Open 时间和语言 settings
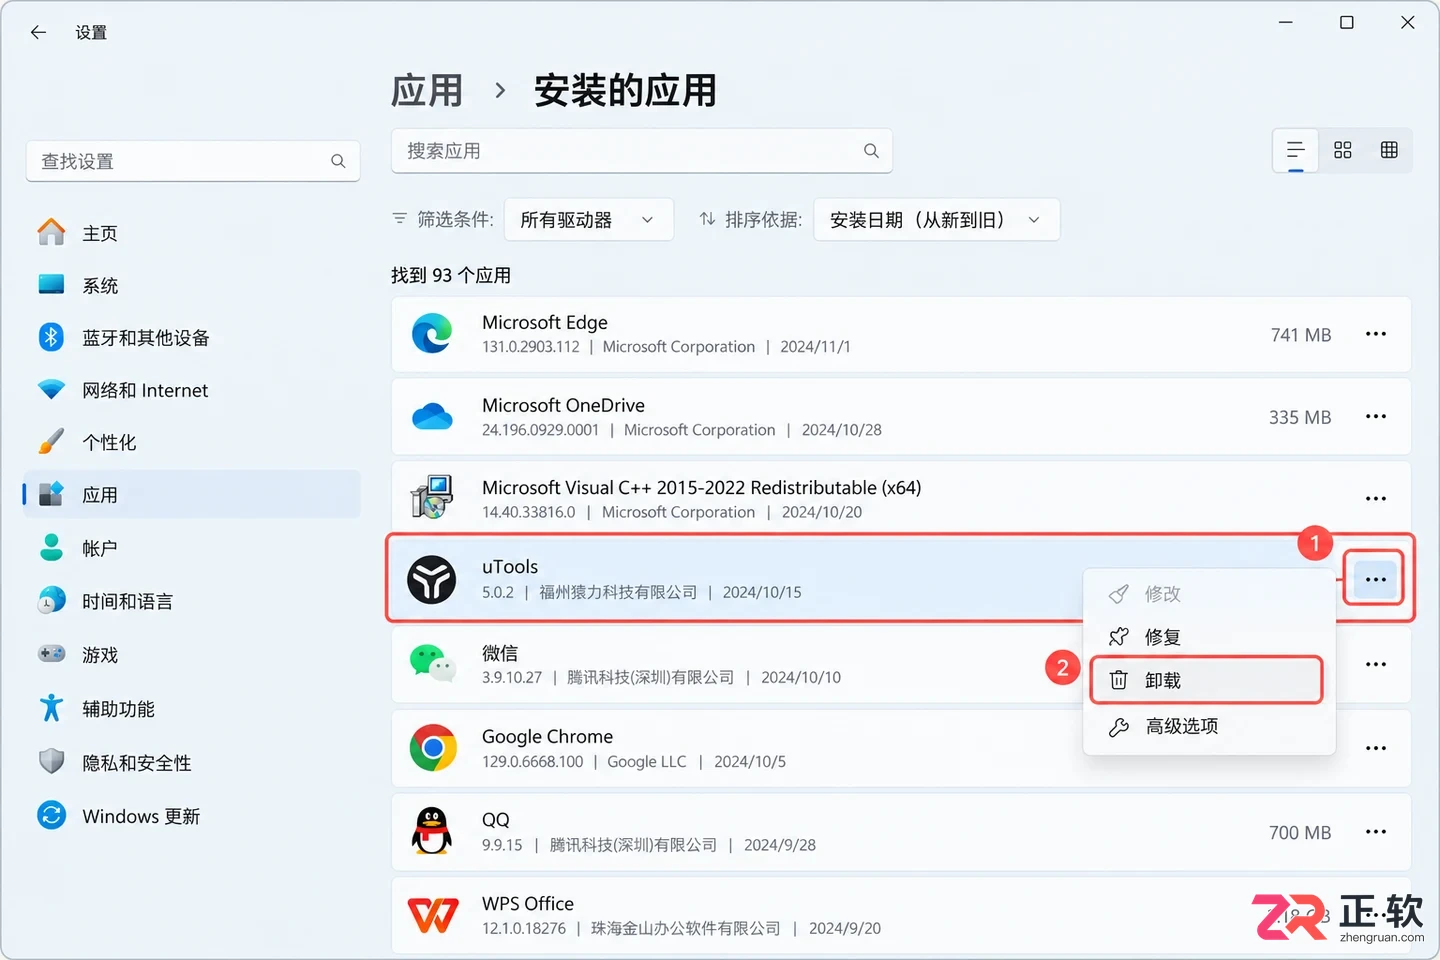The image size is (1440, 960). (192, 601)
